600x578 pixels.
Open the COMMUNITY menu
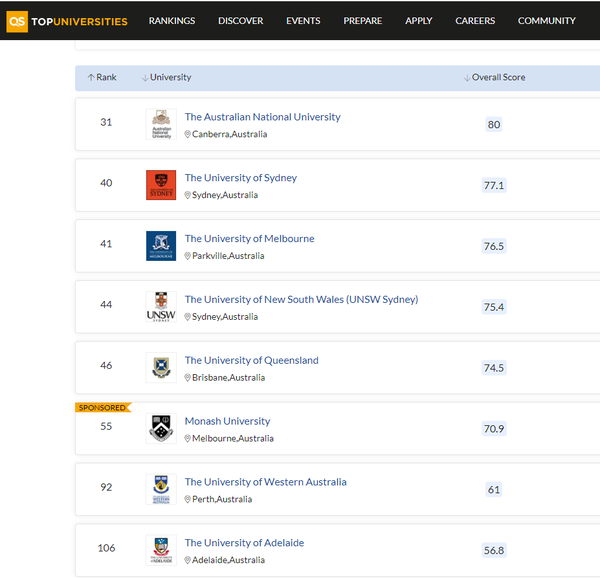coord(547,21)
